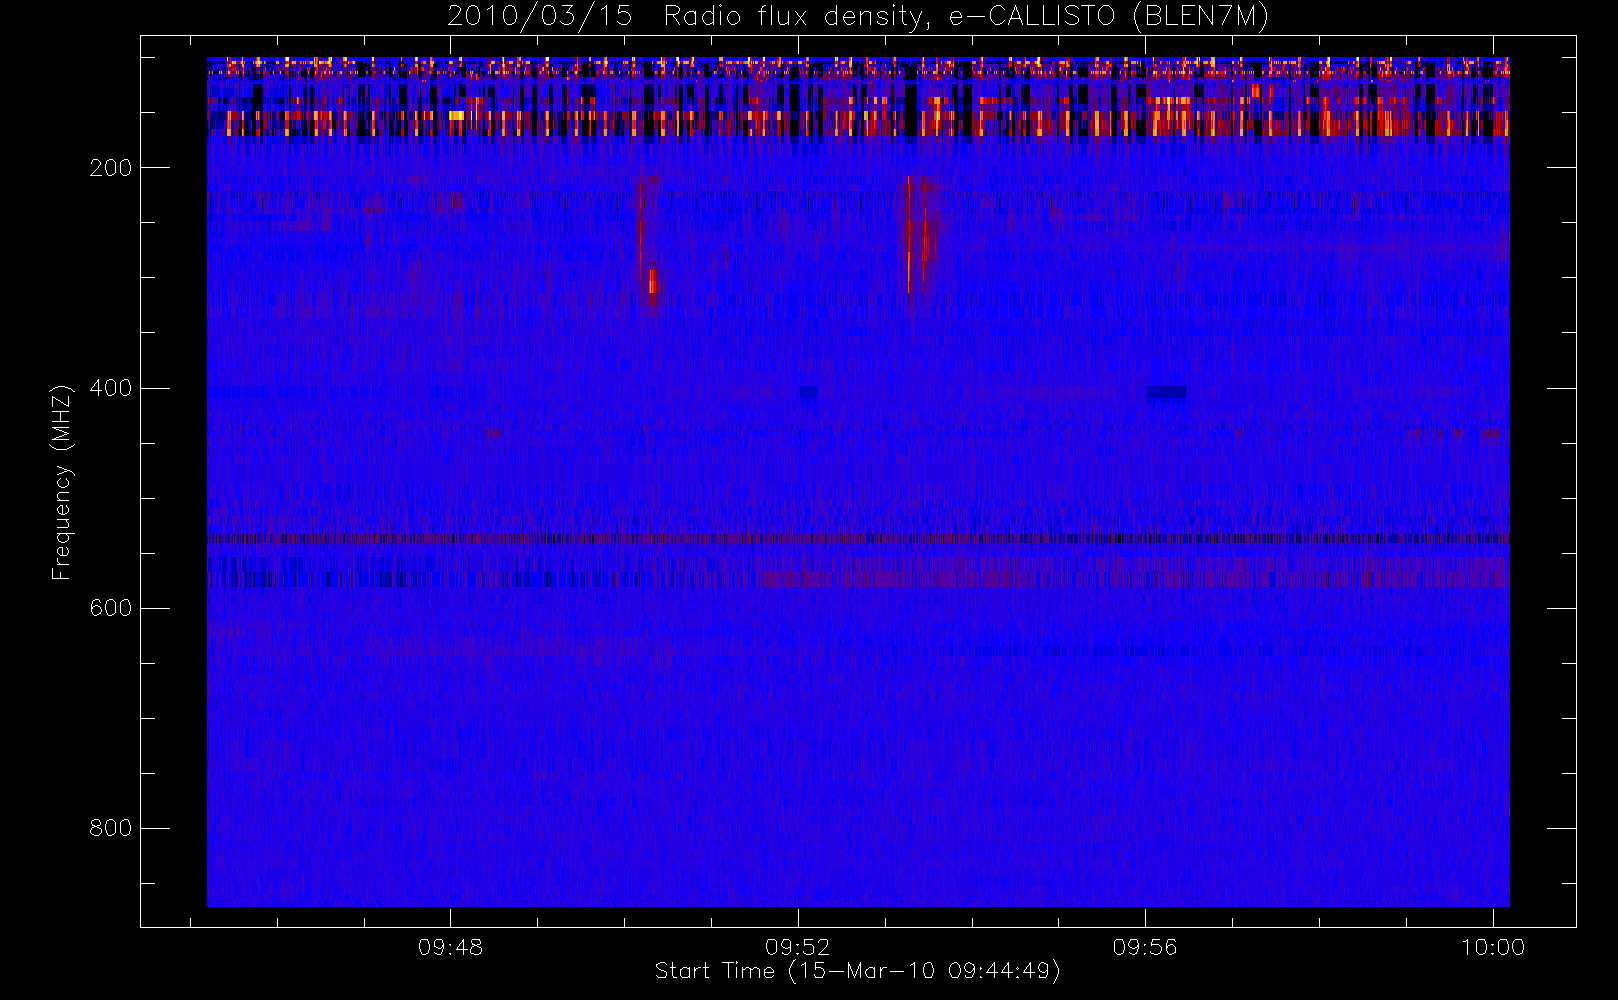Viewport: 1618px width, 1000px height.
Task: Click the 400 frequency tick label
Action: [x=110, y=388]
